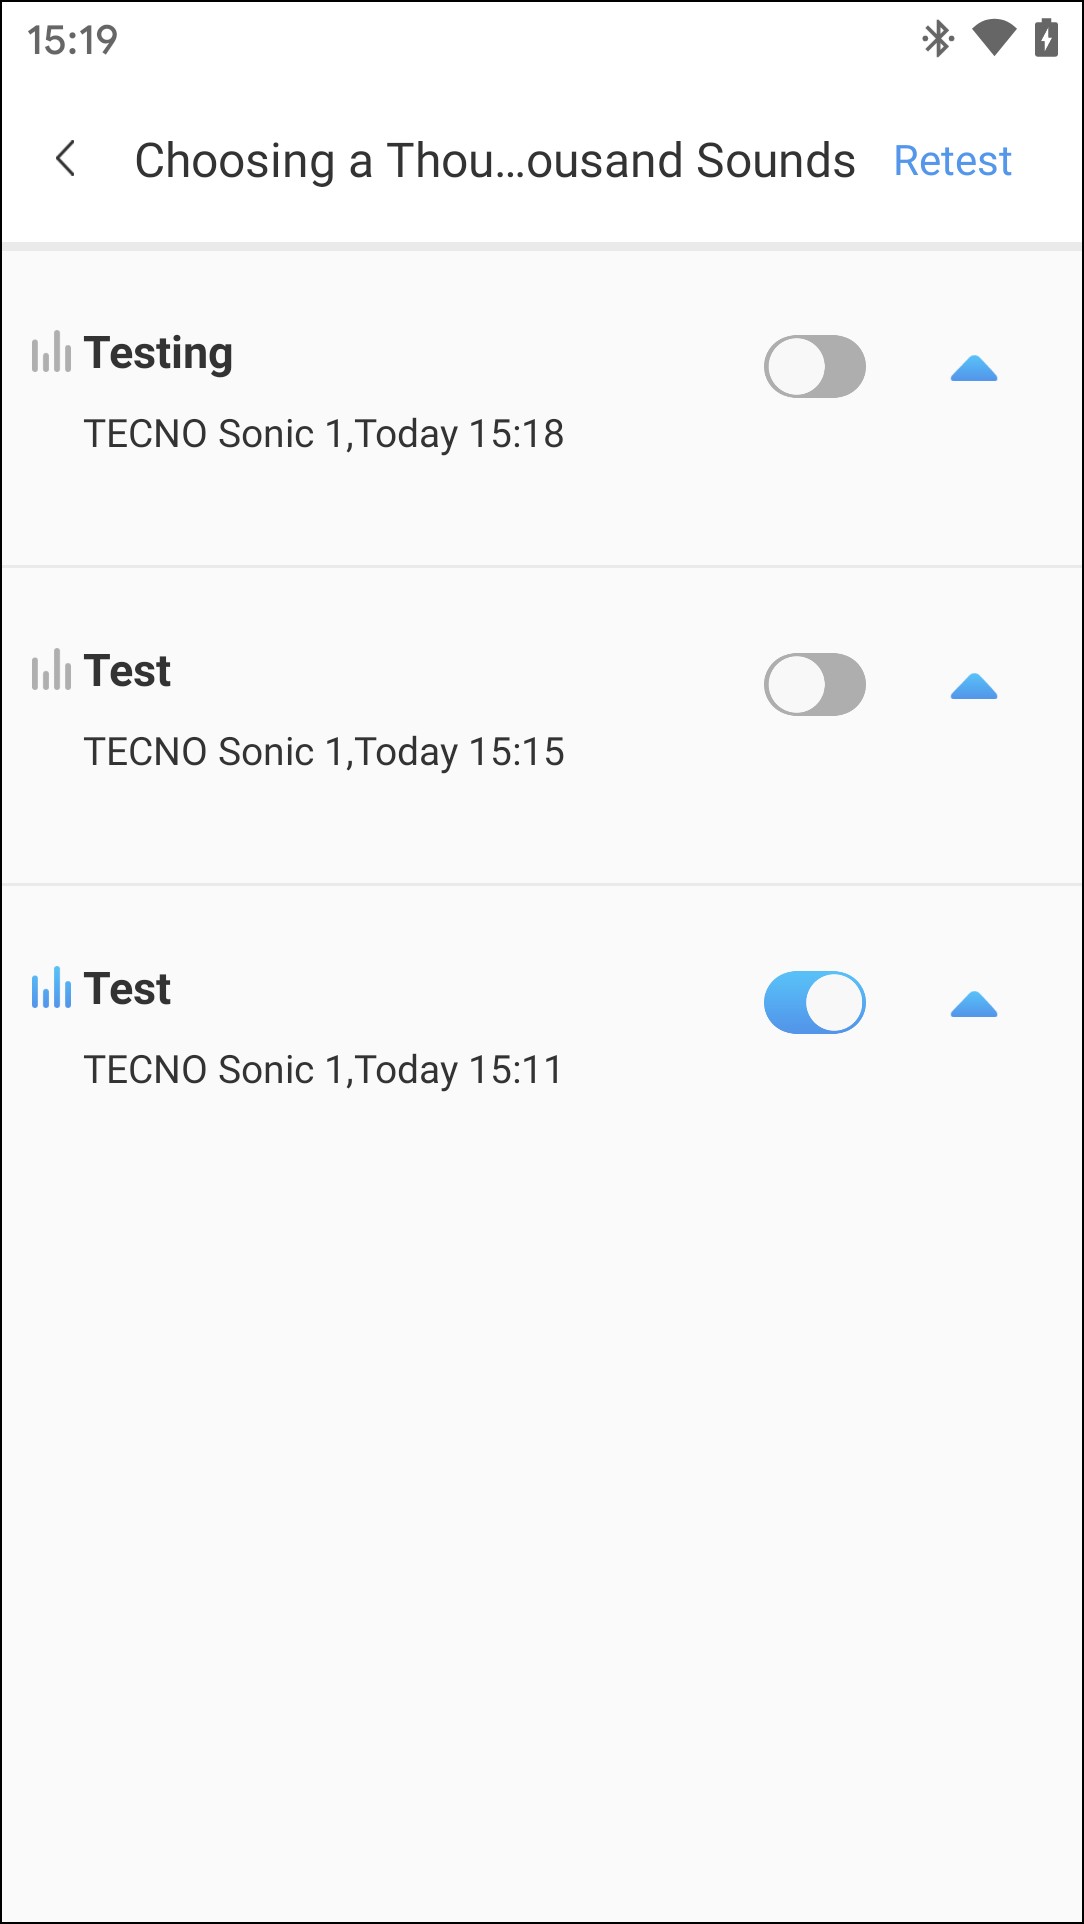Select the Test profile from 15:15
1084x1924 pixels.
(x=127, y=671)
